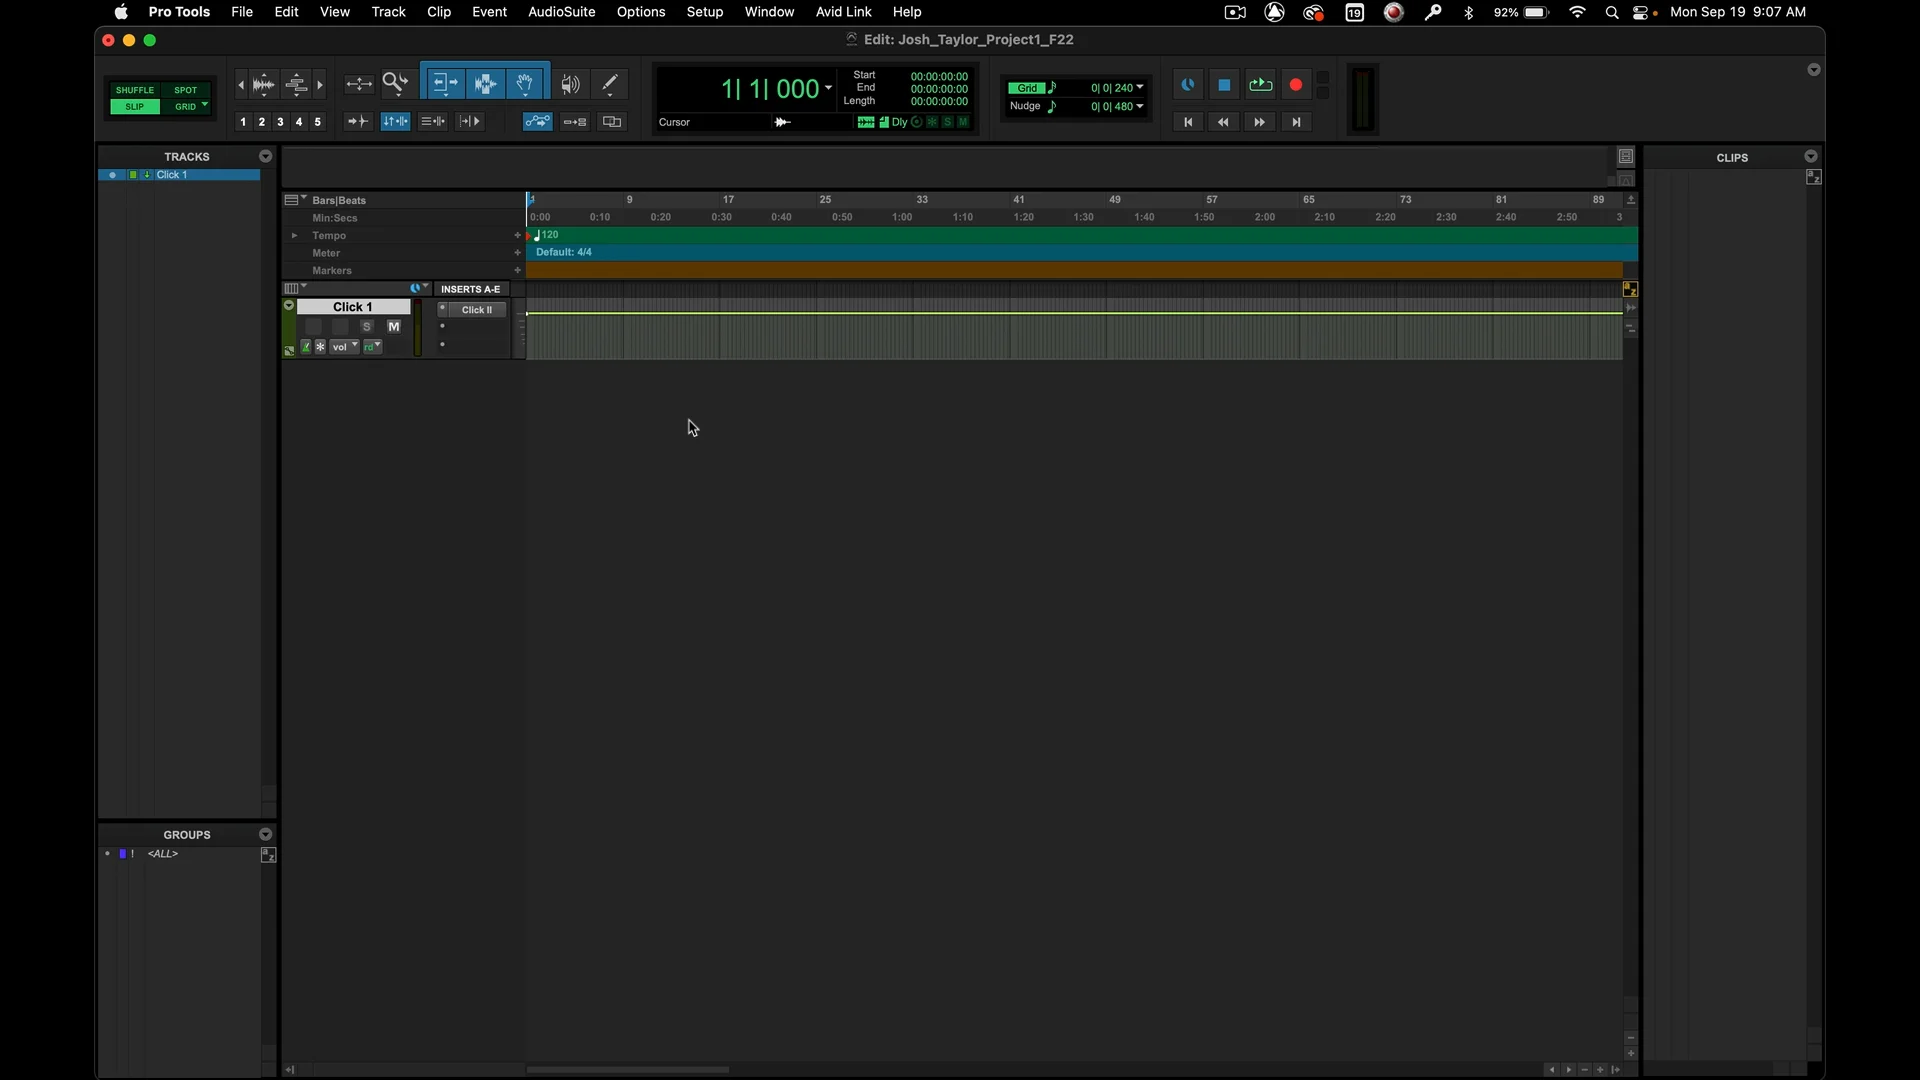1920x1080 pixels.
Task: Click the Online sync button
Action: (1188, 85)
